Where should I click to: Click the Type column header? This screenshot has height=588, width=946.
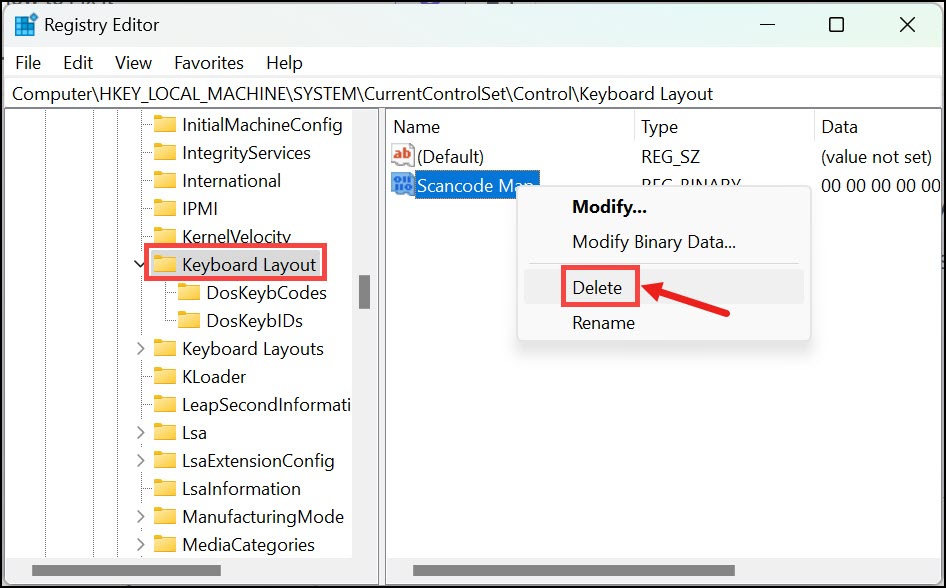click(x=724, y=127)
